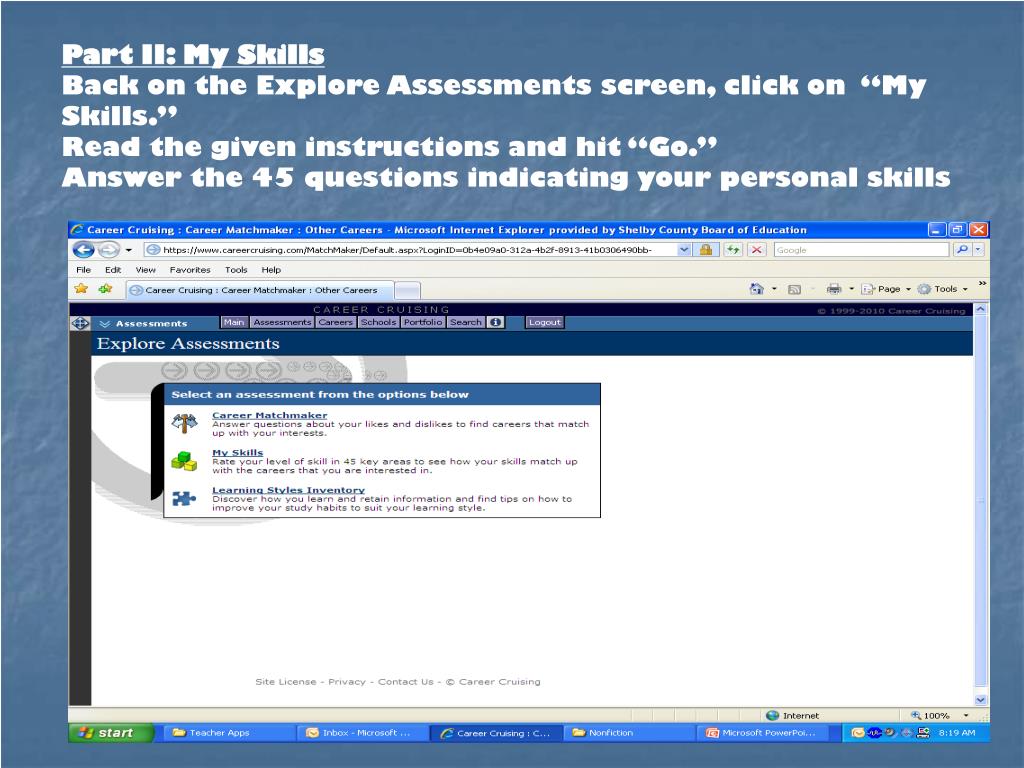Switch to Inbox - Microsoft taskbar item
Viewport: 1024px width, 768px height.
361,733
